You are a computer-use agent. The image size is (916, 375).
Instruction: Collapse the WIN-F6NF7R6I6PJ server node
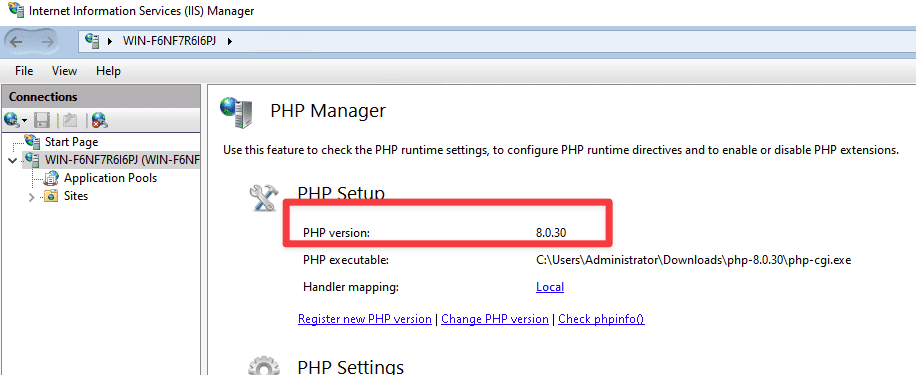point(13,160)
